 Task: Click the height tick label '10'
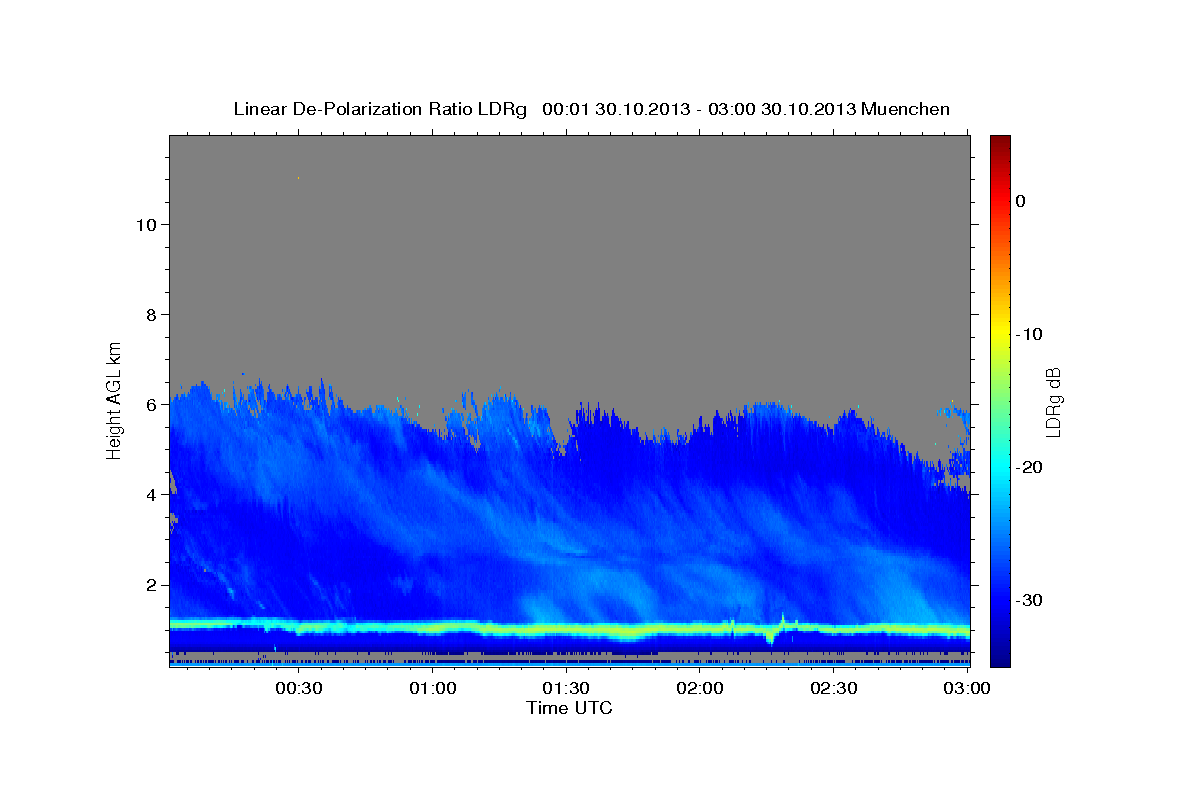(x=145, y=225)
